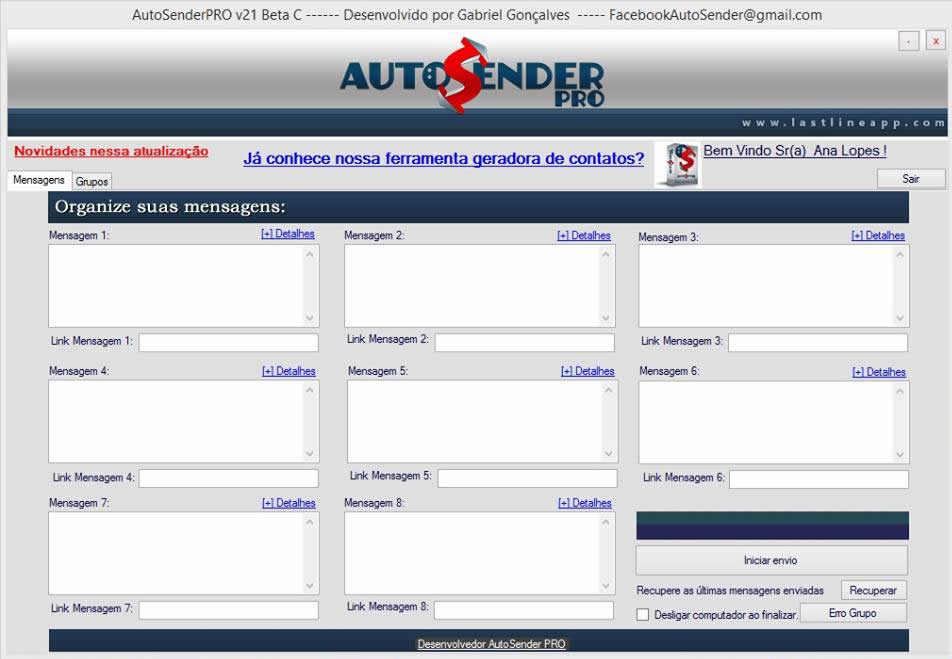
Task: Click scroll-down arrow in Mensagem 5 box
Action: (x=608, y=454)
